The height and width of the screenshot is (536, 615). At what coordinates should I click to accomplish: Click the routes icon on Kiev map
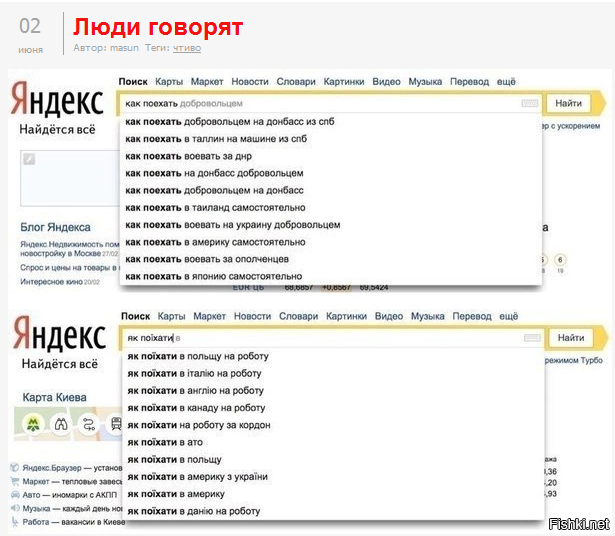pos(89,424)
